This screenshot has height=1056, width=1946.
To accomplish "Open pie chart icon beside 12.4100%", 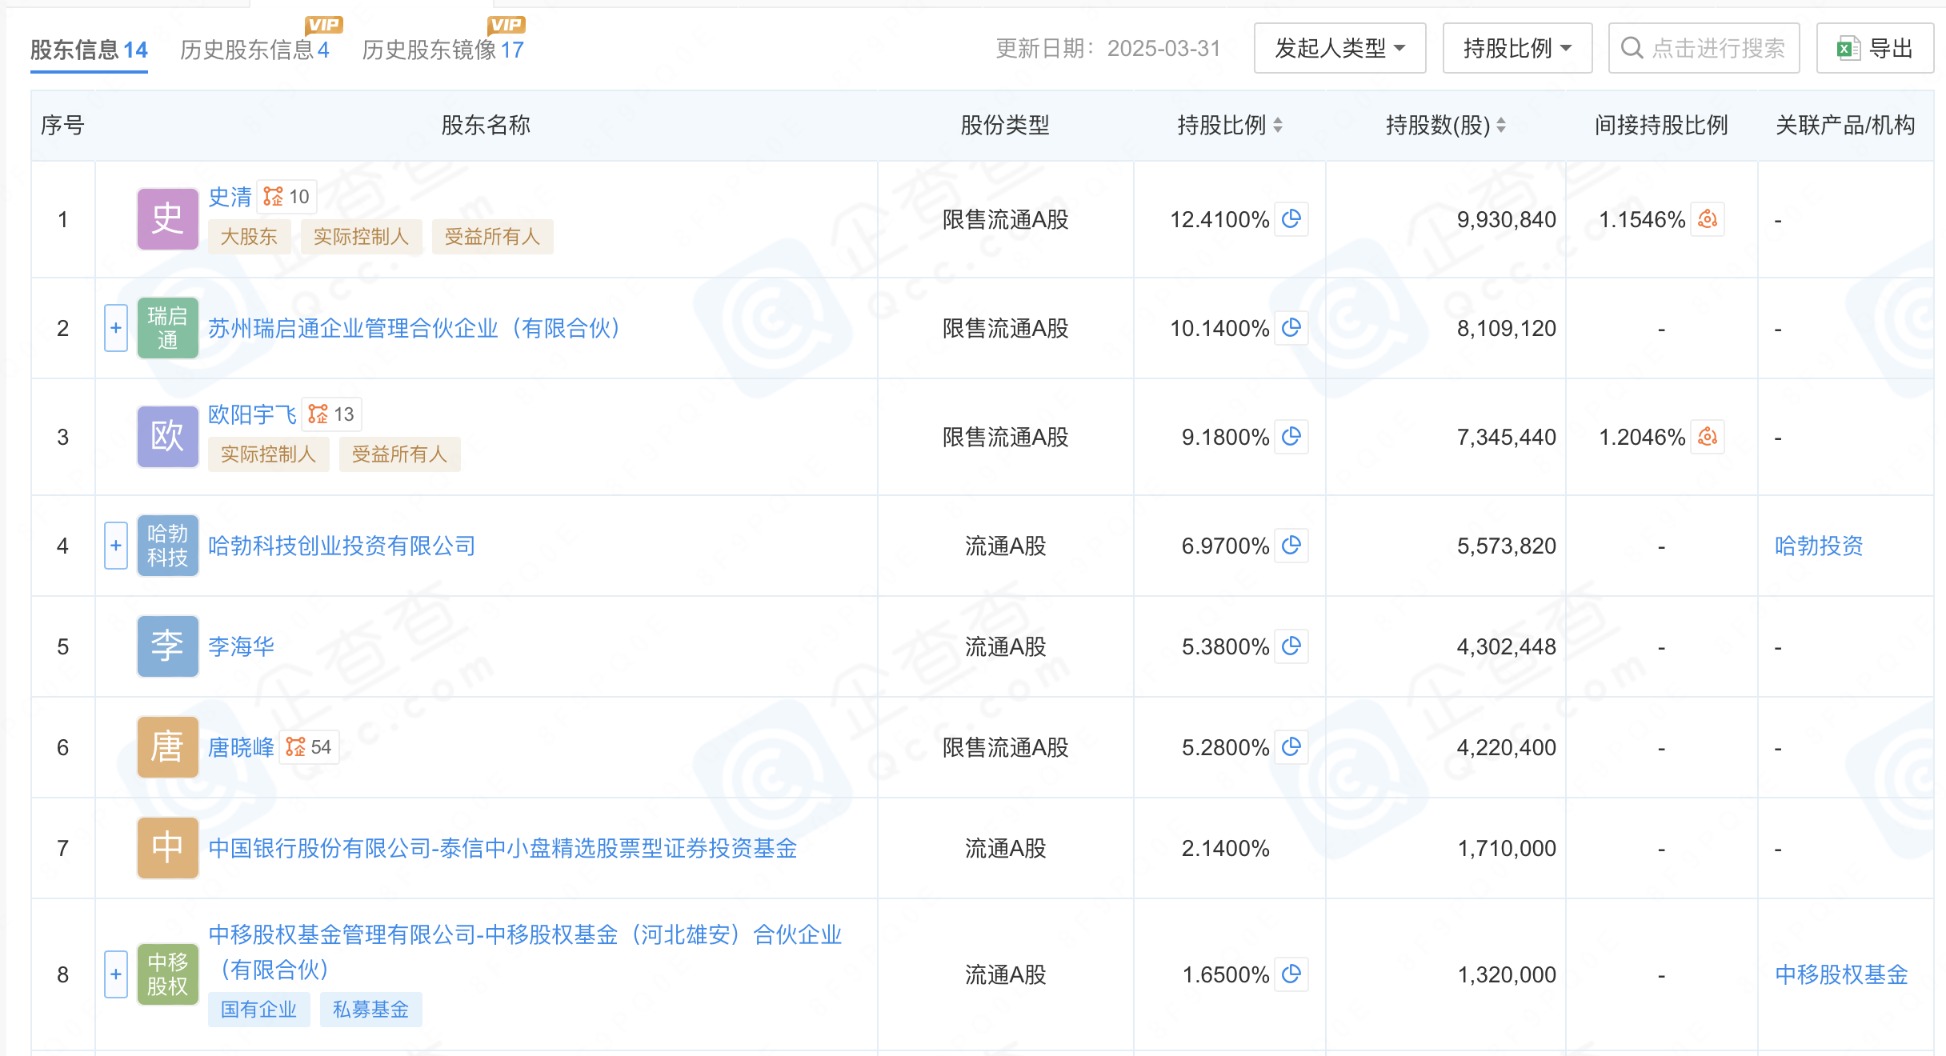I will pos(1291,219).
